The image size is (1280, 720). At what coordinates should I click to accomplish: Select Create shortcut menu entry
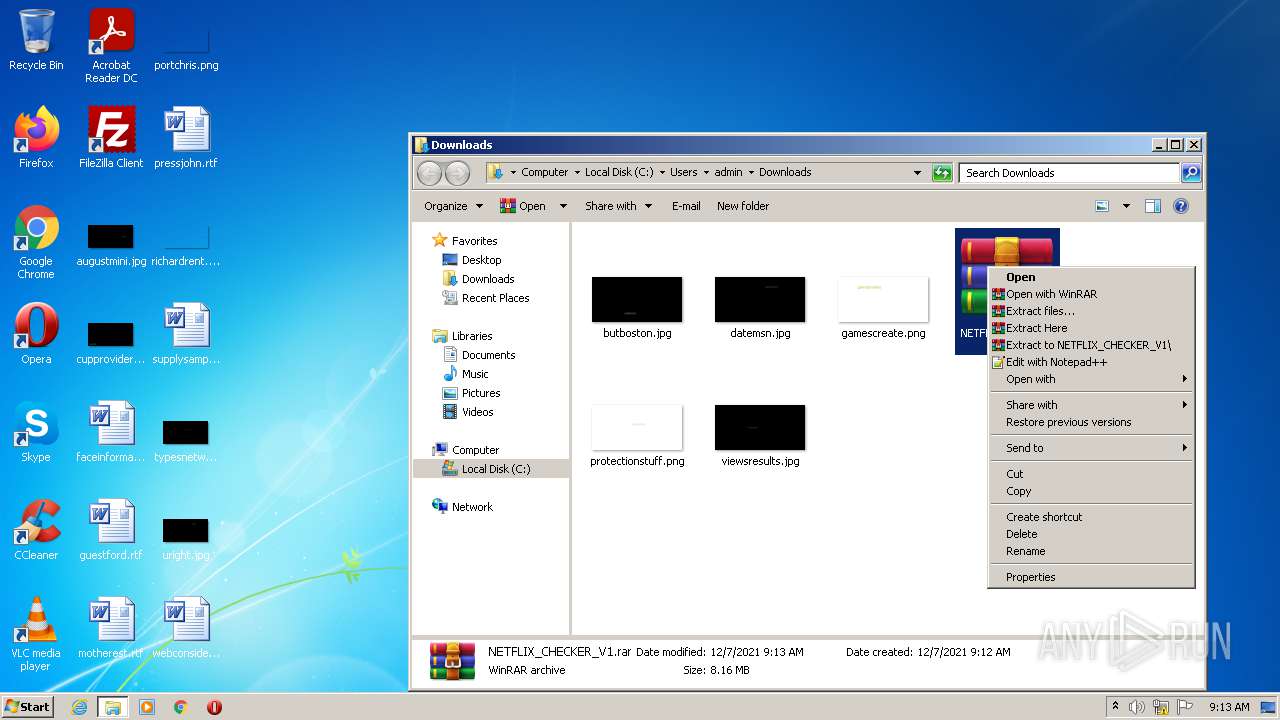coord(1091,517)
